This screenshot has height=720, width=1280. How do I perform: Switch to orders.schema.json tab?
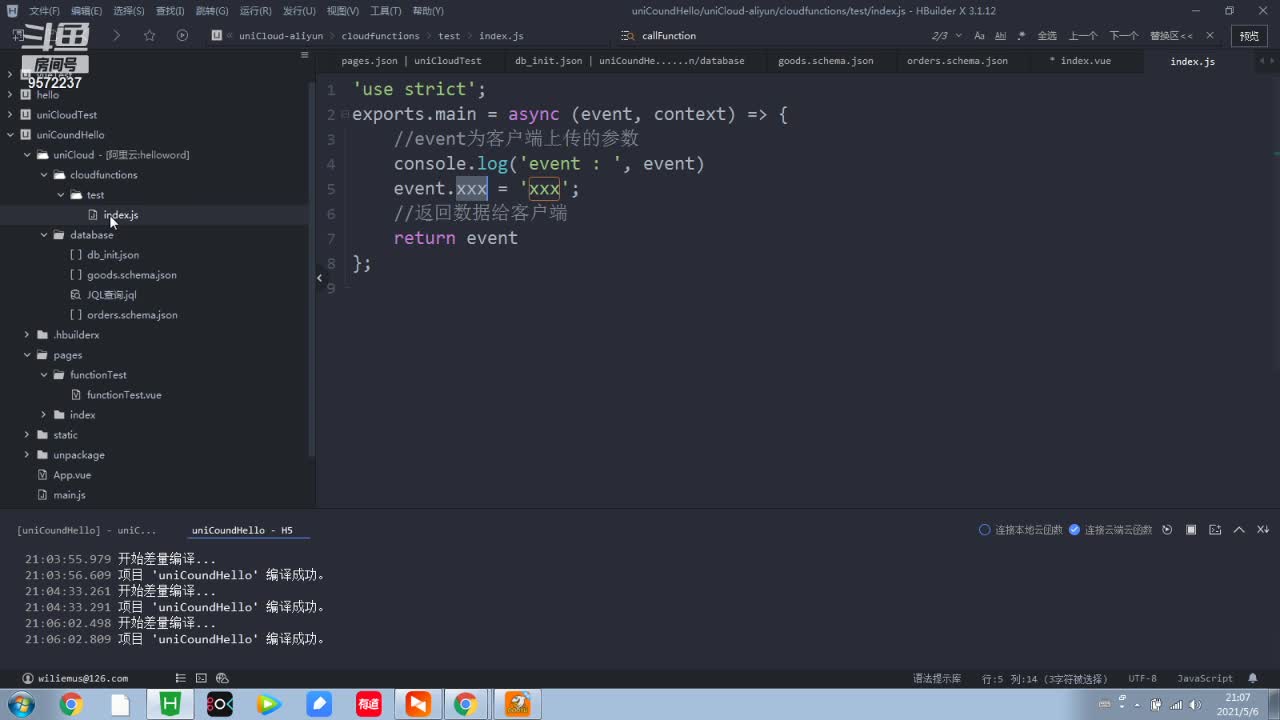click(957, 61)
